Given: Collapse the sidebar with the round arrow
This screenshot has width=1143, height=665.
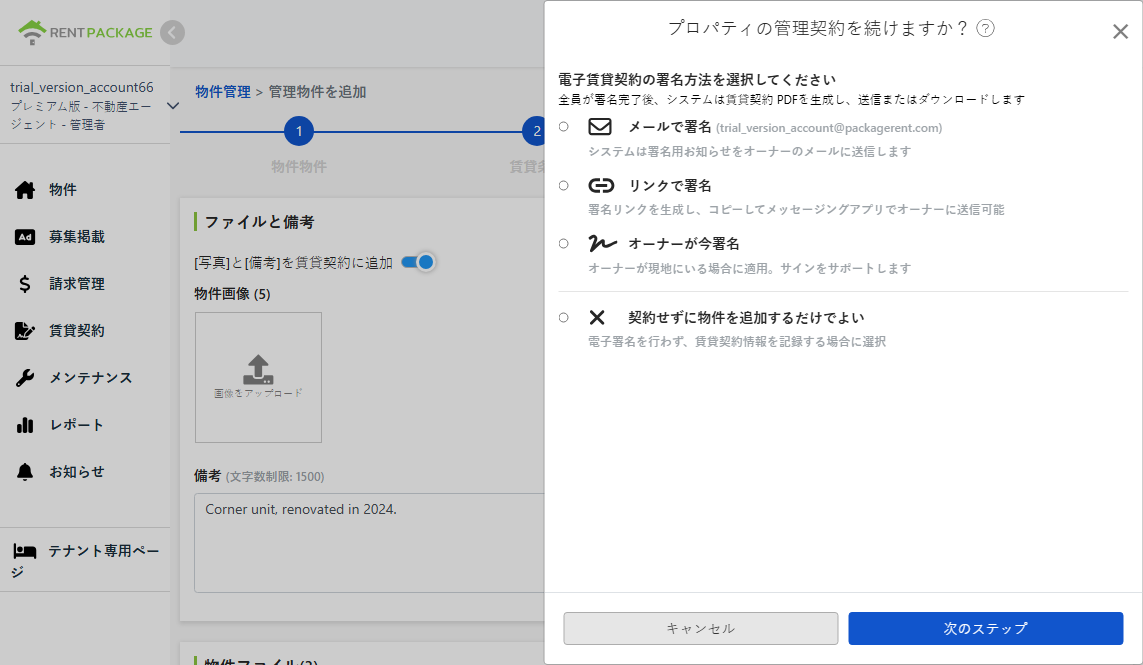Looking at the screenshot, I should [x=172, y=32].
